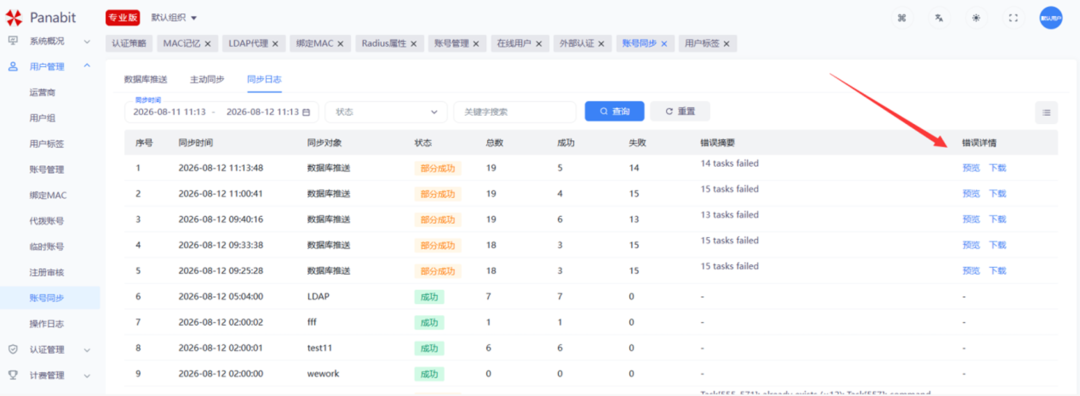Close the 用户标签 tab
Image resolution: width=1080 pixels, height=396 pixels.
727,43
